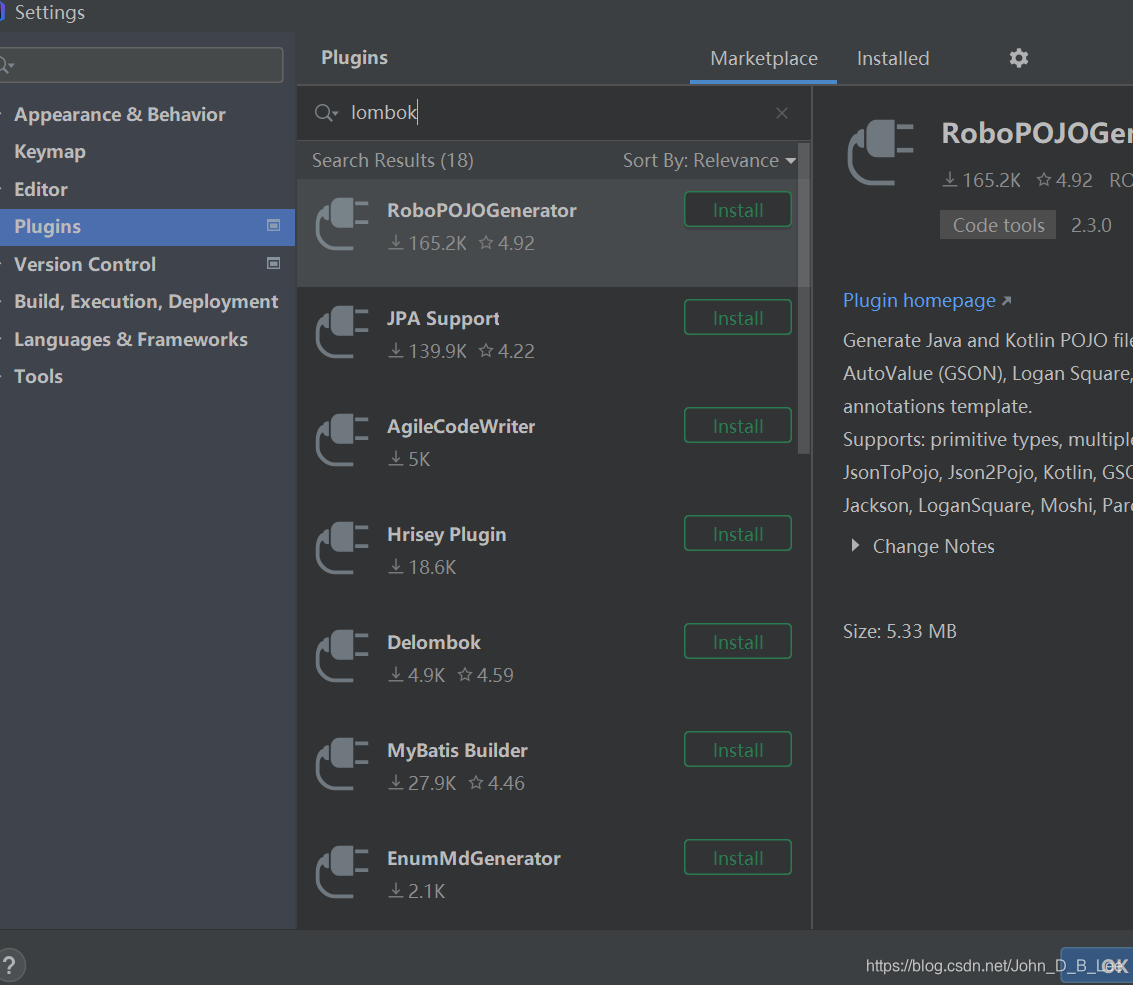Install the AgileCodeWriter plugin
Image resolution: width=1133 pixels, height=985 pixels.
click(x=738, y=426)
